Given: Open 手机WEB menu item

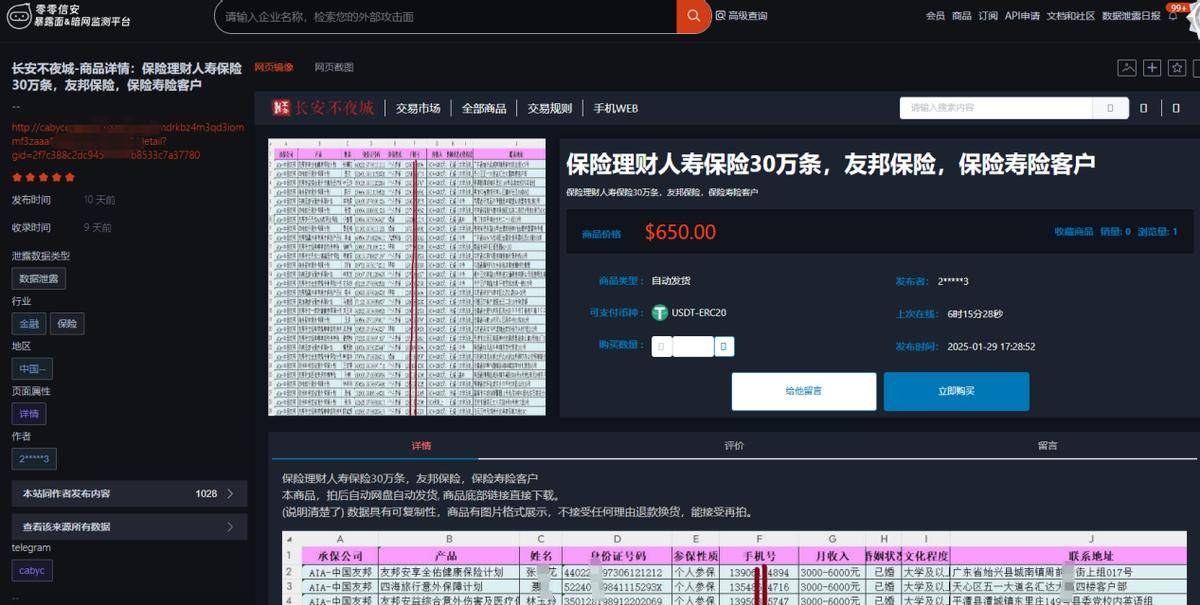Looking at the screenshot, I should tap(615, 108).
